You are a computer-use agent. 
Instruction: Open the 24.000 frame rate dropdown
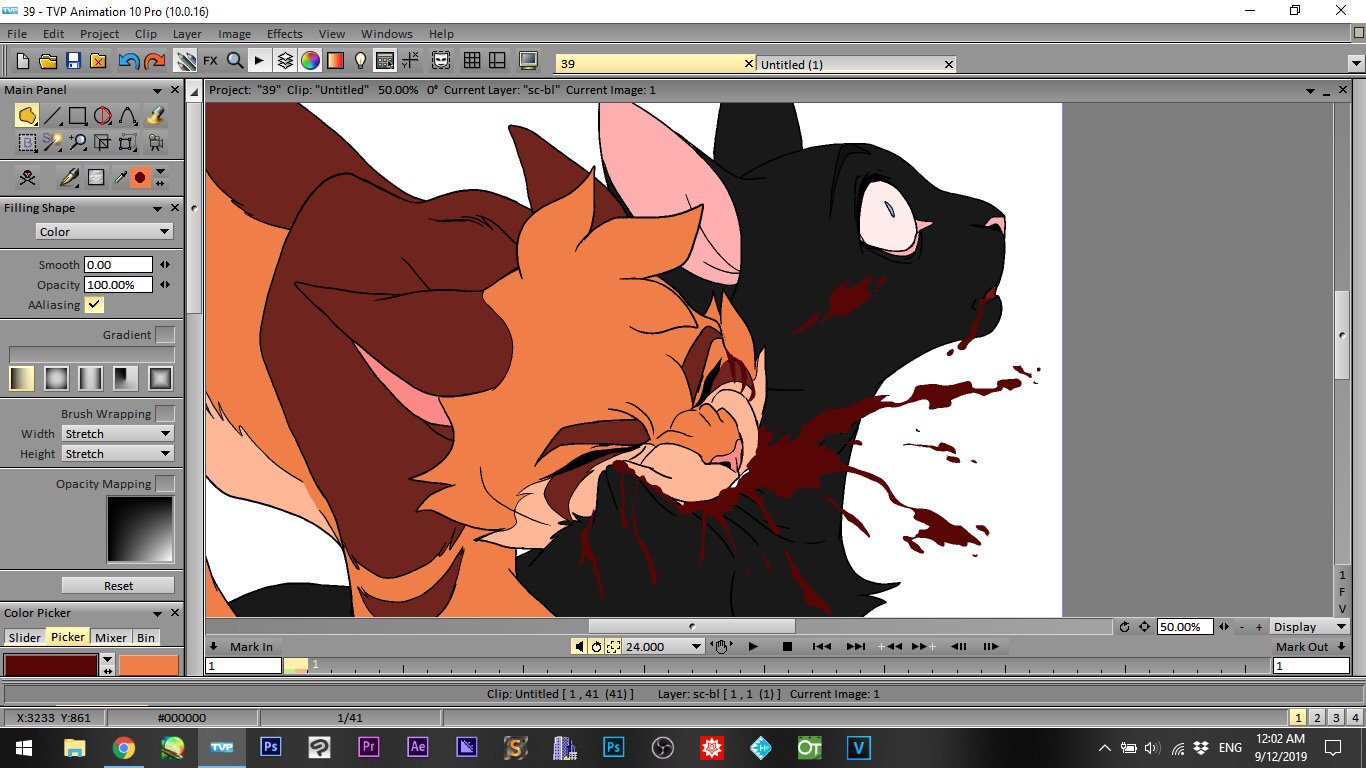click(664, 646)
